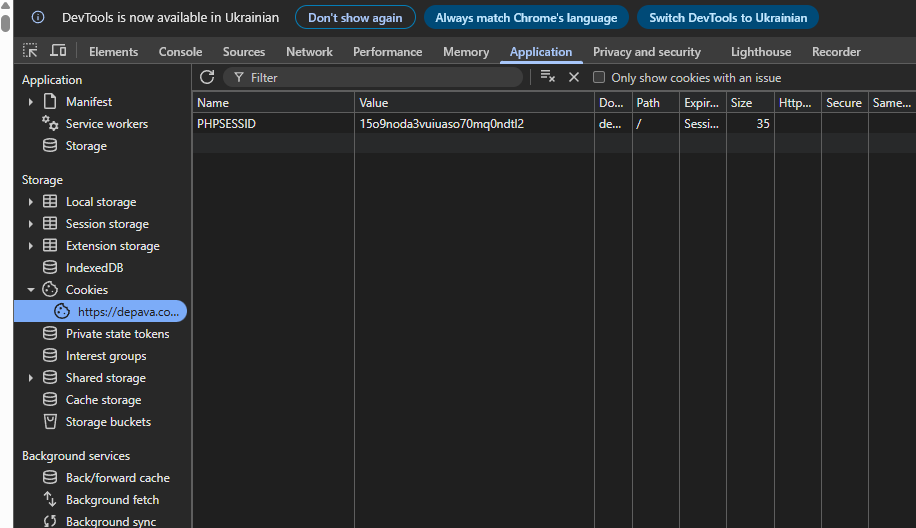
Task: Click the scrollbar thumb in the upper-left corner
Action: click(5, 23)
